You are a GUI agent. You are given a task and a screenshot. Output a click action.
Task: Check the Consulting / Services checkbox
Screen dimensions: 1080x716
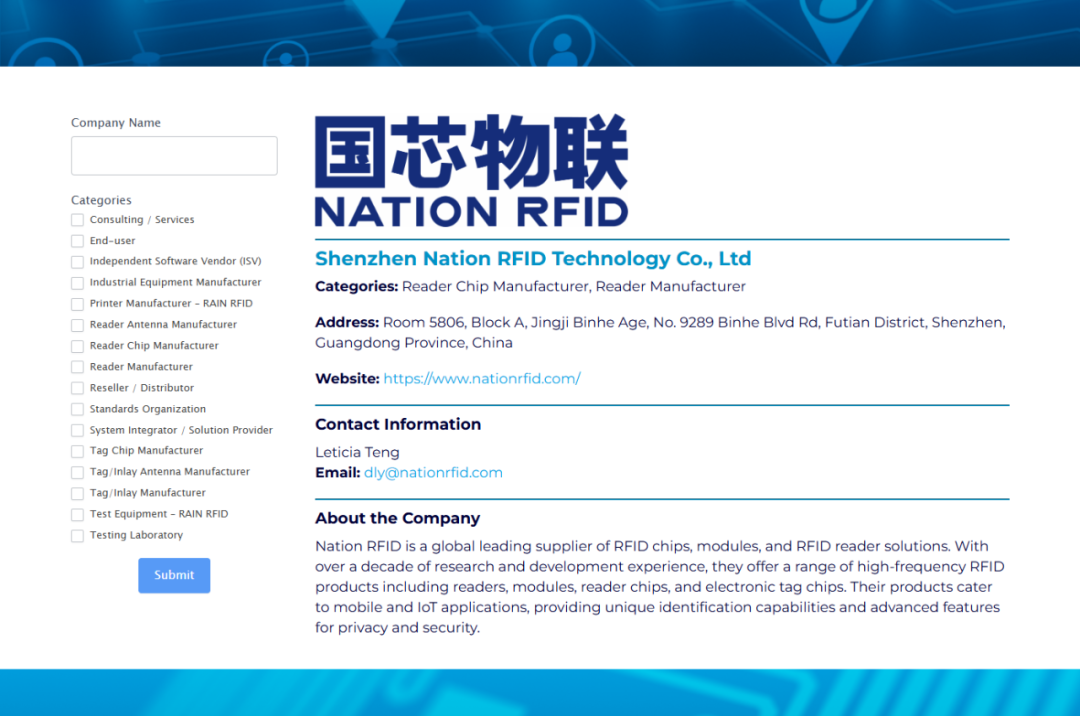pos(78,220)
